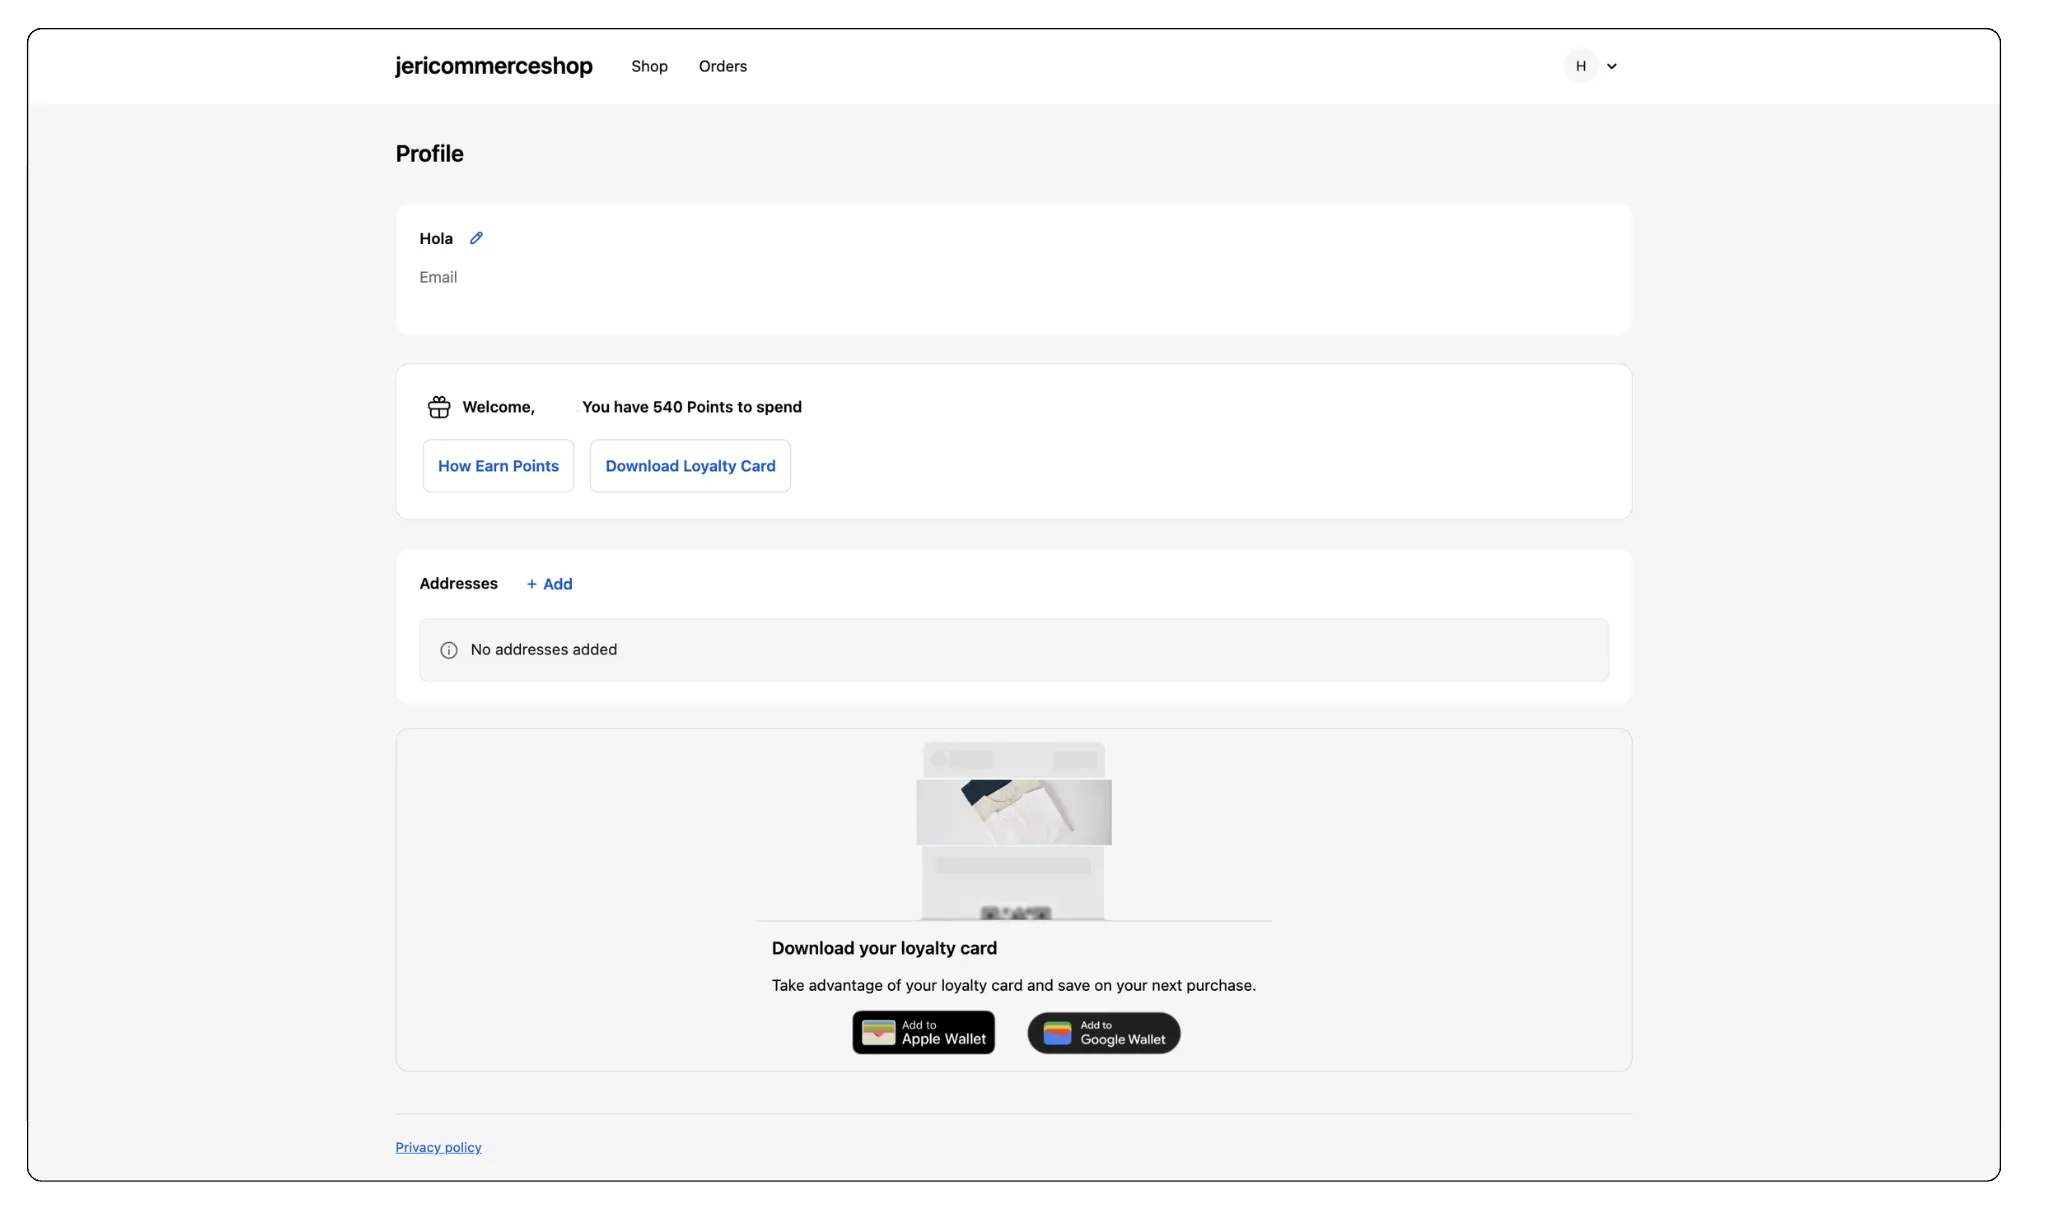Open the Privacy policy link
This screenshot has height=1218, width=2058.
tap(438, 1147)
